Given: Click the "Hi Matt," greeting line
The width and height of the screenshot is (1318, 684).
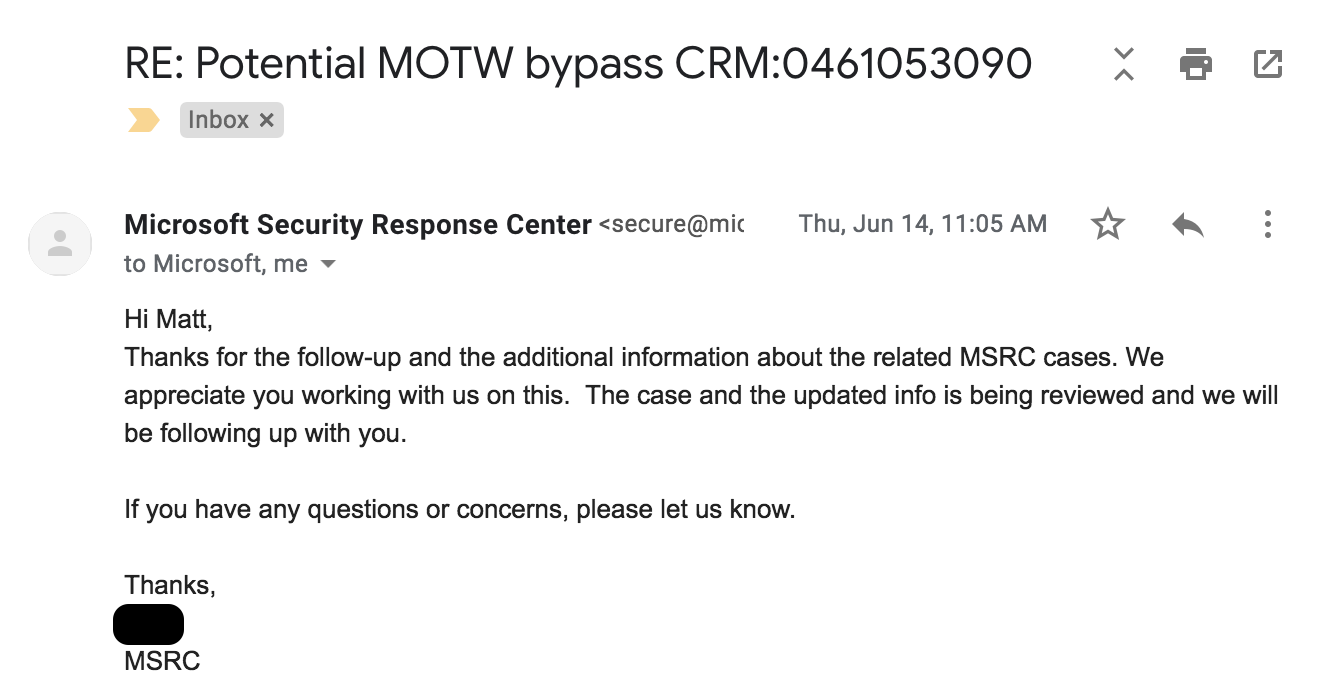Looking at the screenshot, I should [x=168, y=319].
